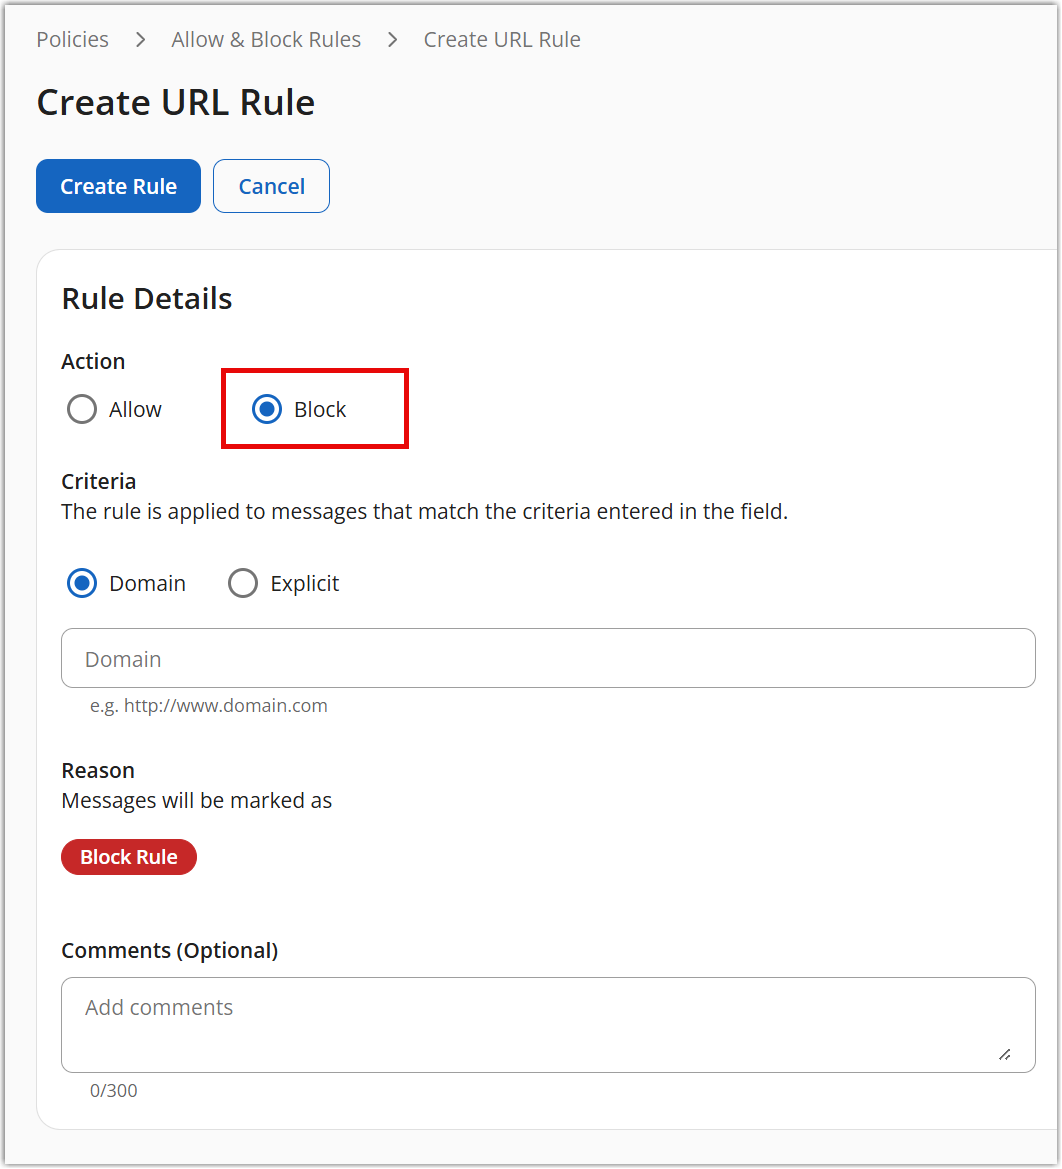Click the chevron after Allow & Block Rules
This screenshot has height=1169, width=1062.
click(392, 40)
